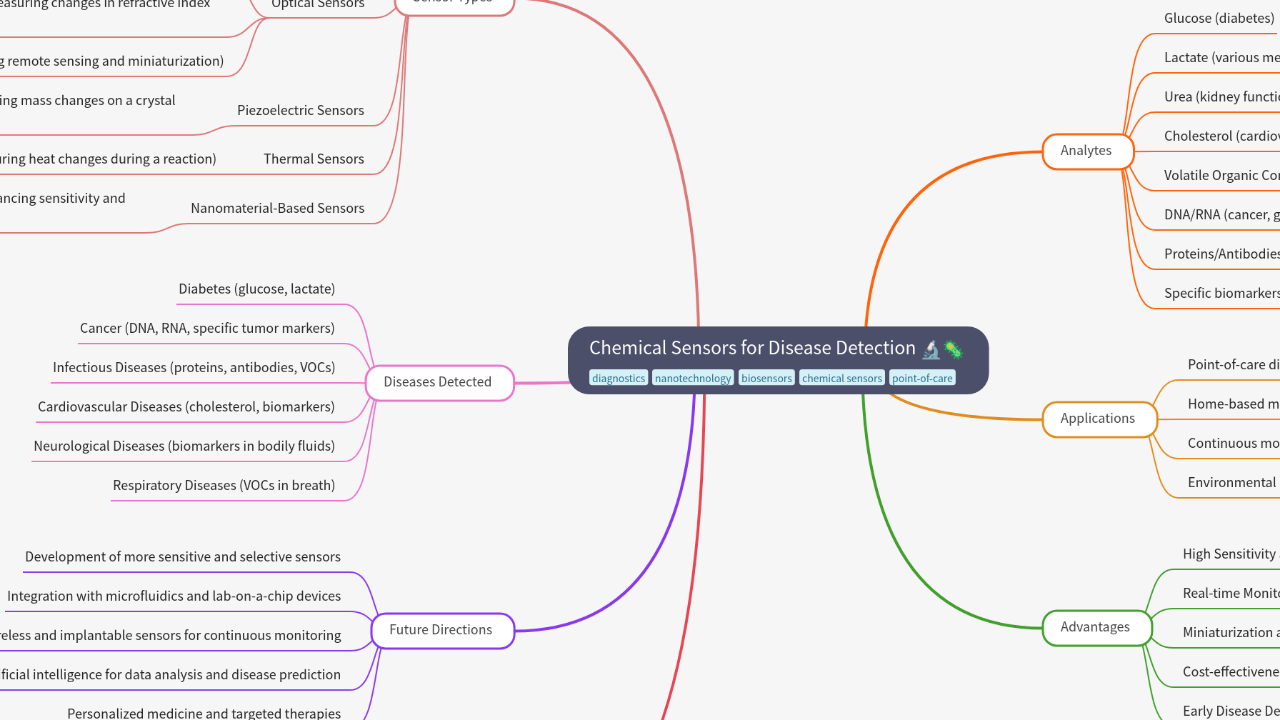
Task: Click the Specific biomarkers item
Action: pos(1221,293)
